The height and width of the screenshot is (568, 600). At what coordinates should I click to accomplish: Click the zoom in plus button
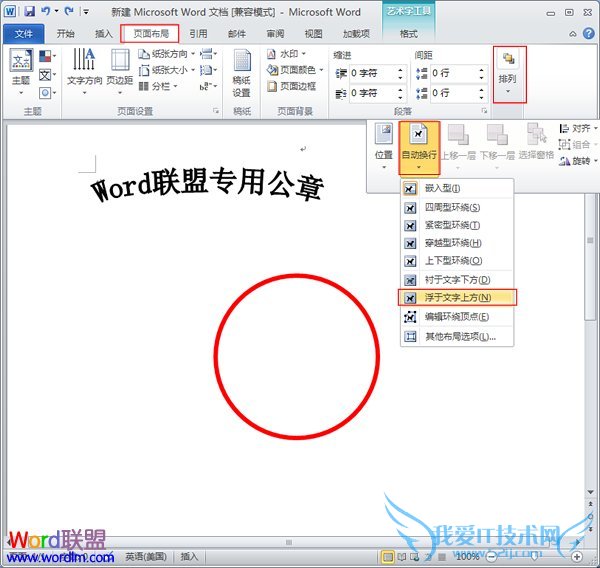pos(577,556)
